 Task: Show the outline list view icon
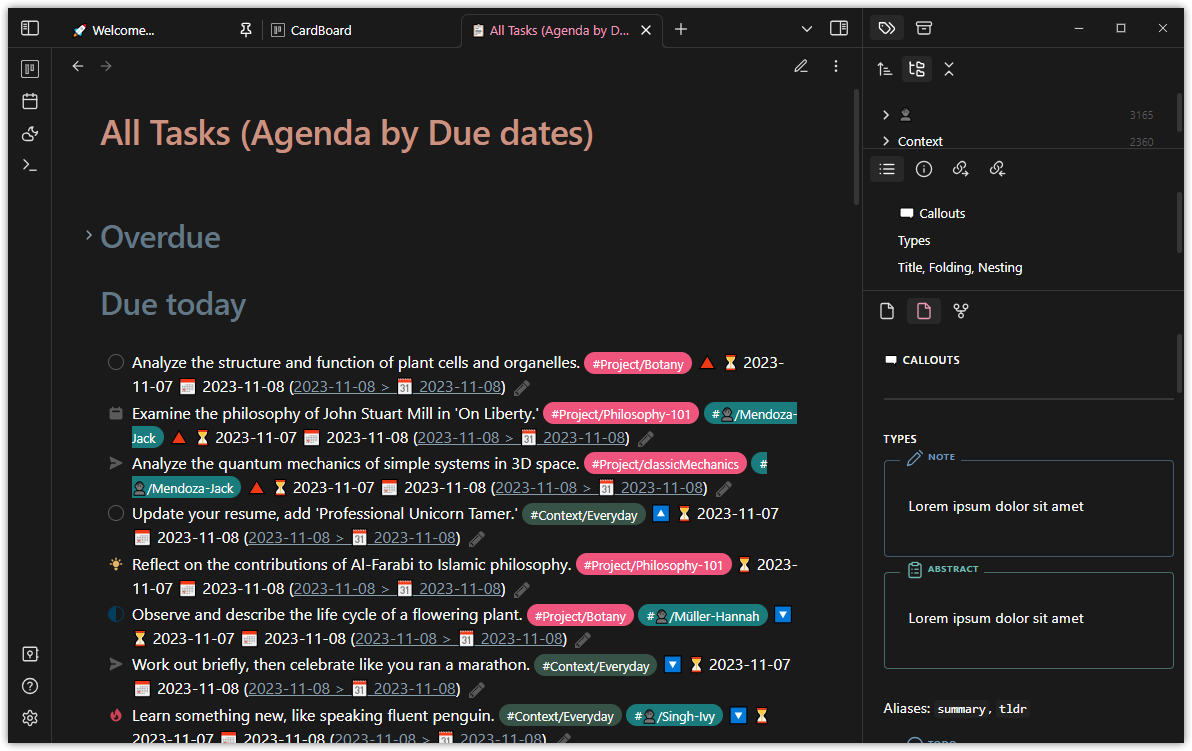(887, 169)
